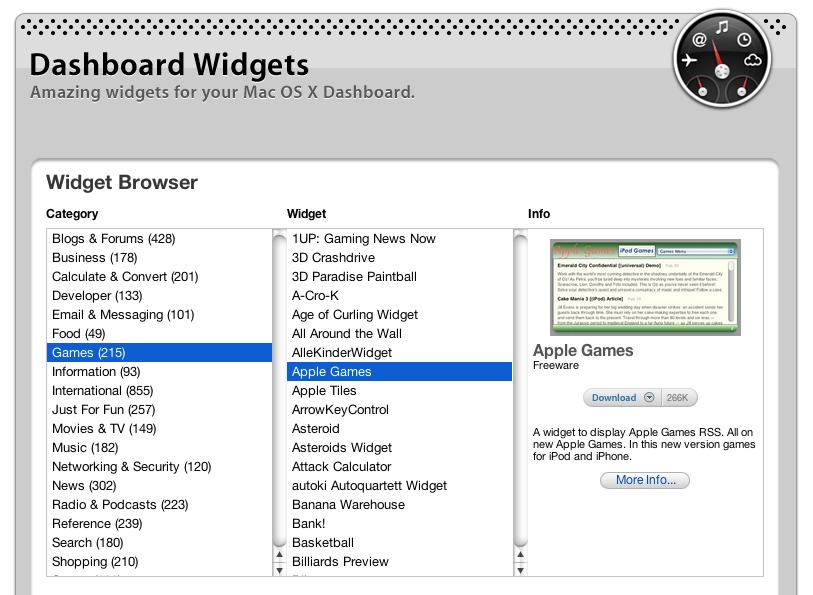This screenshot has height=595, width=813.
Task: Pick the News (302) category
Action: [x=159, y=486]
